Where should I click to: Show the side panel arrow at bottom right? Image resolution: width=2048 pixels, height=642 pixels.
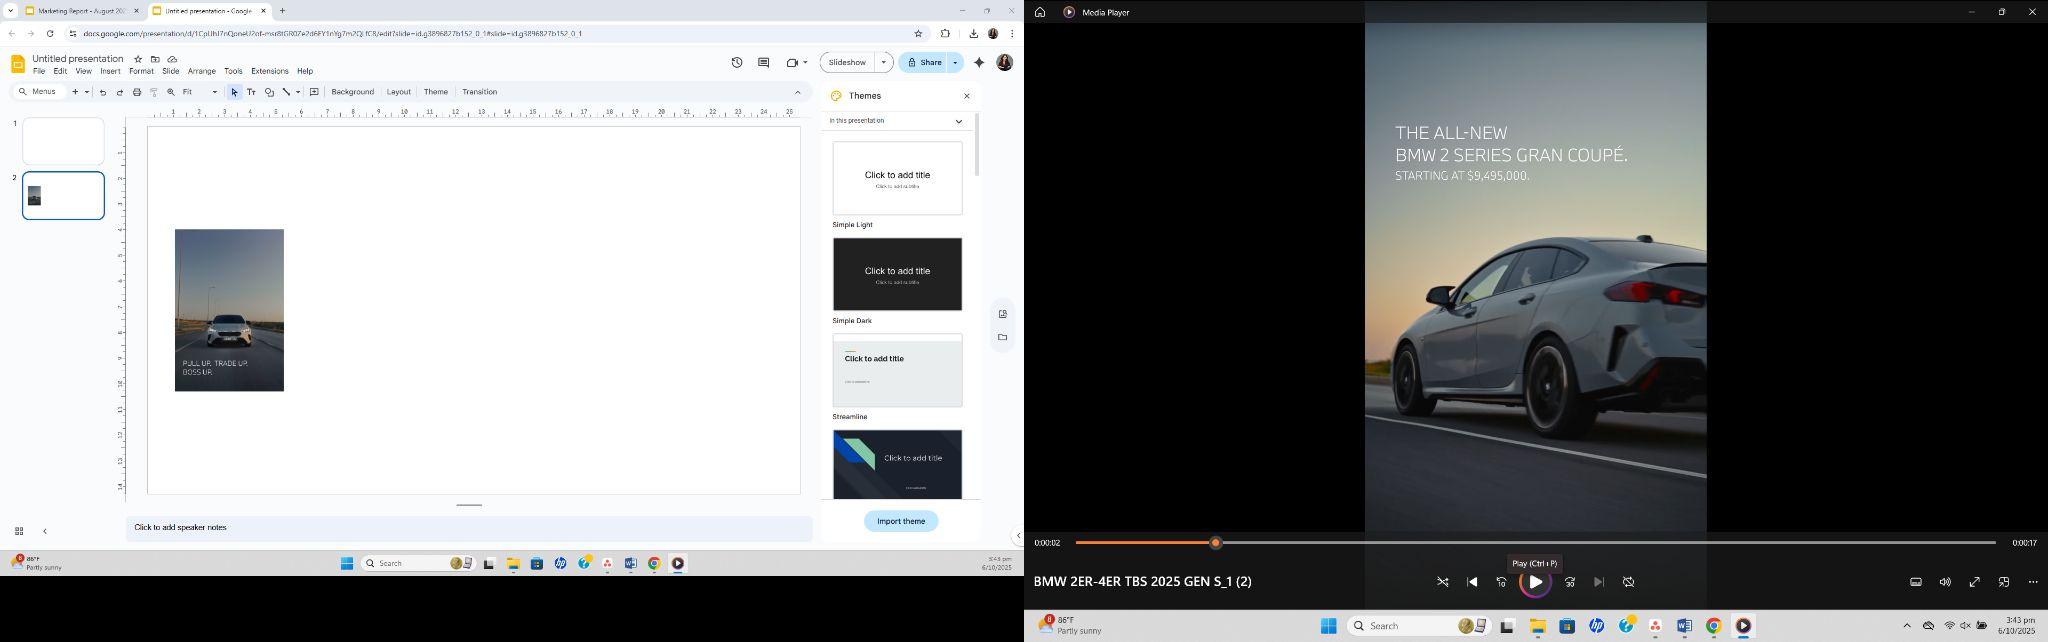coord(1018,535)
